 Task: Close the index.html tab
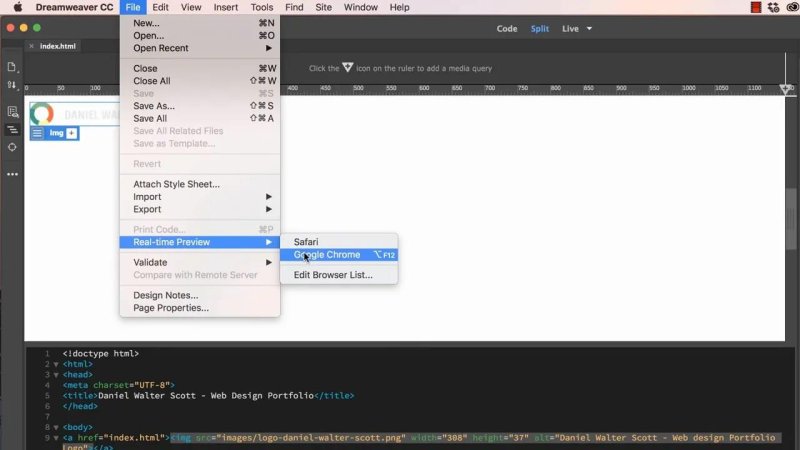[31, 46]
